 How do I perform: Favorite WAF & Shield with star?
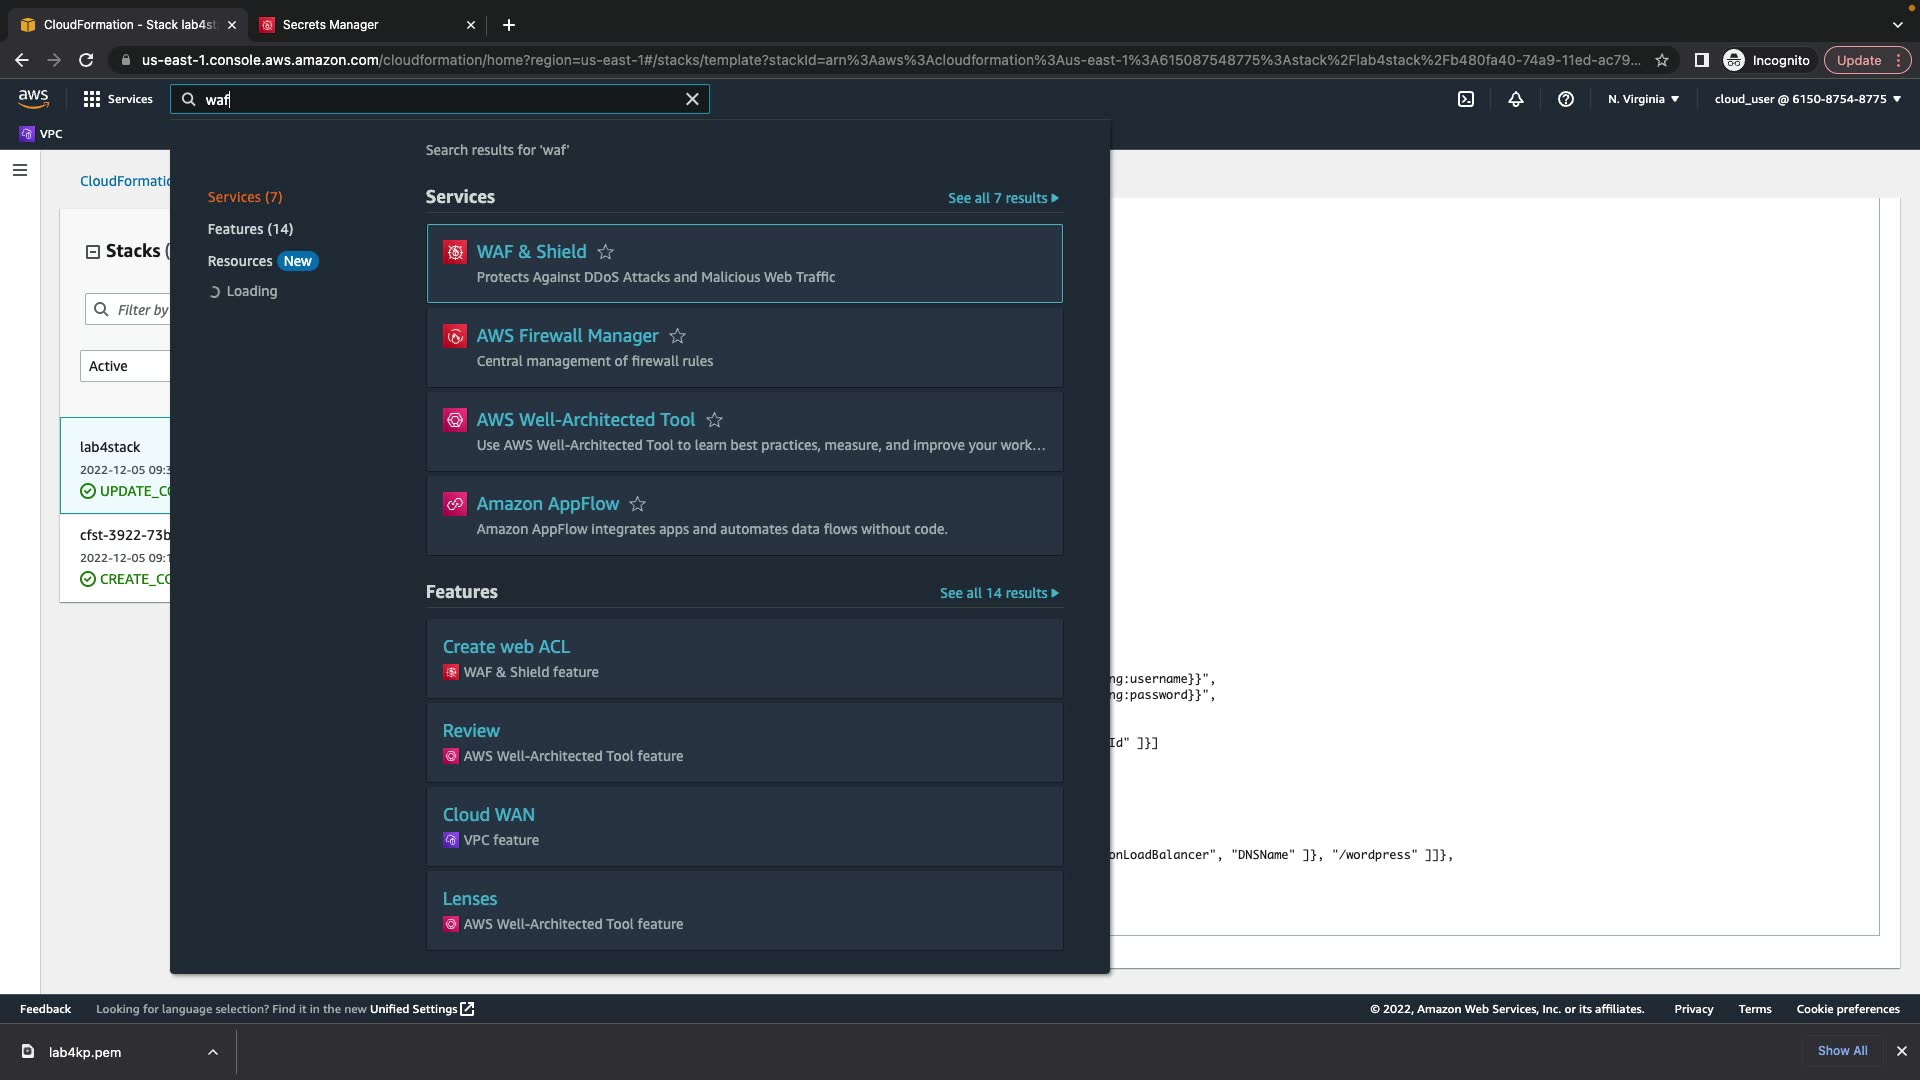pyautogui.click(x=605, y=252)
